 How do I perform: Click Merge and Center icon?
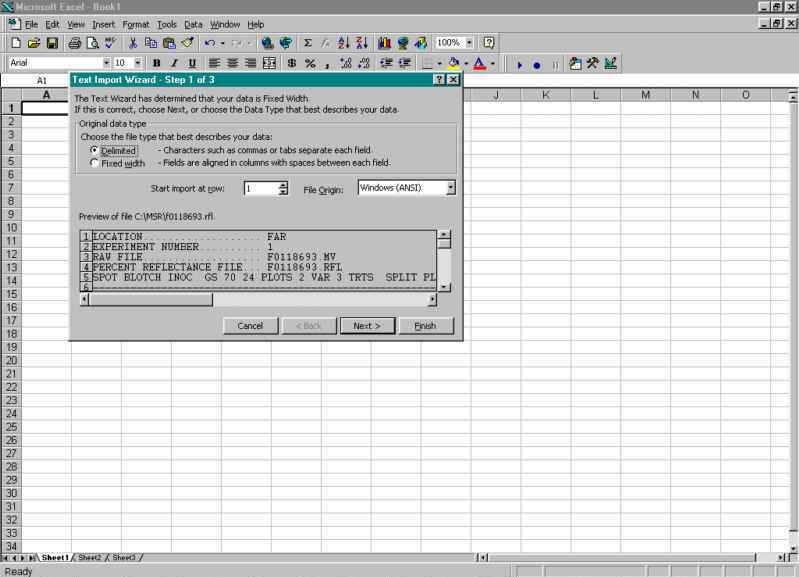tap(269, 63)
